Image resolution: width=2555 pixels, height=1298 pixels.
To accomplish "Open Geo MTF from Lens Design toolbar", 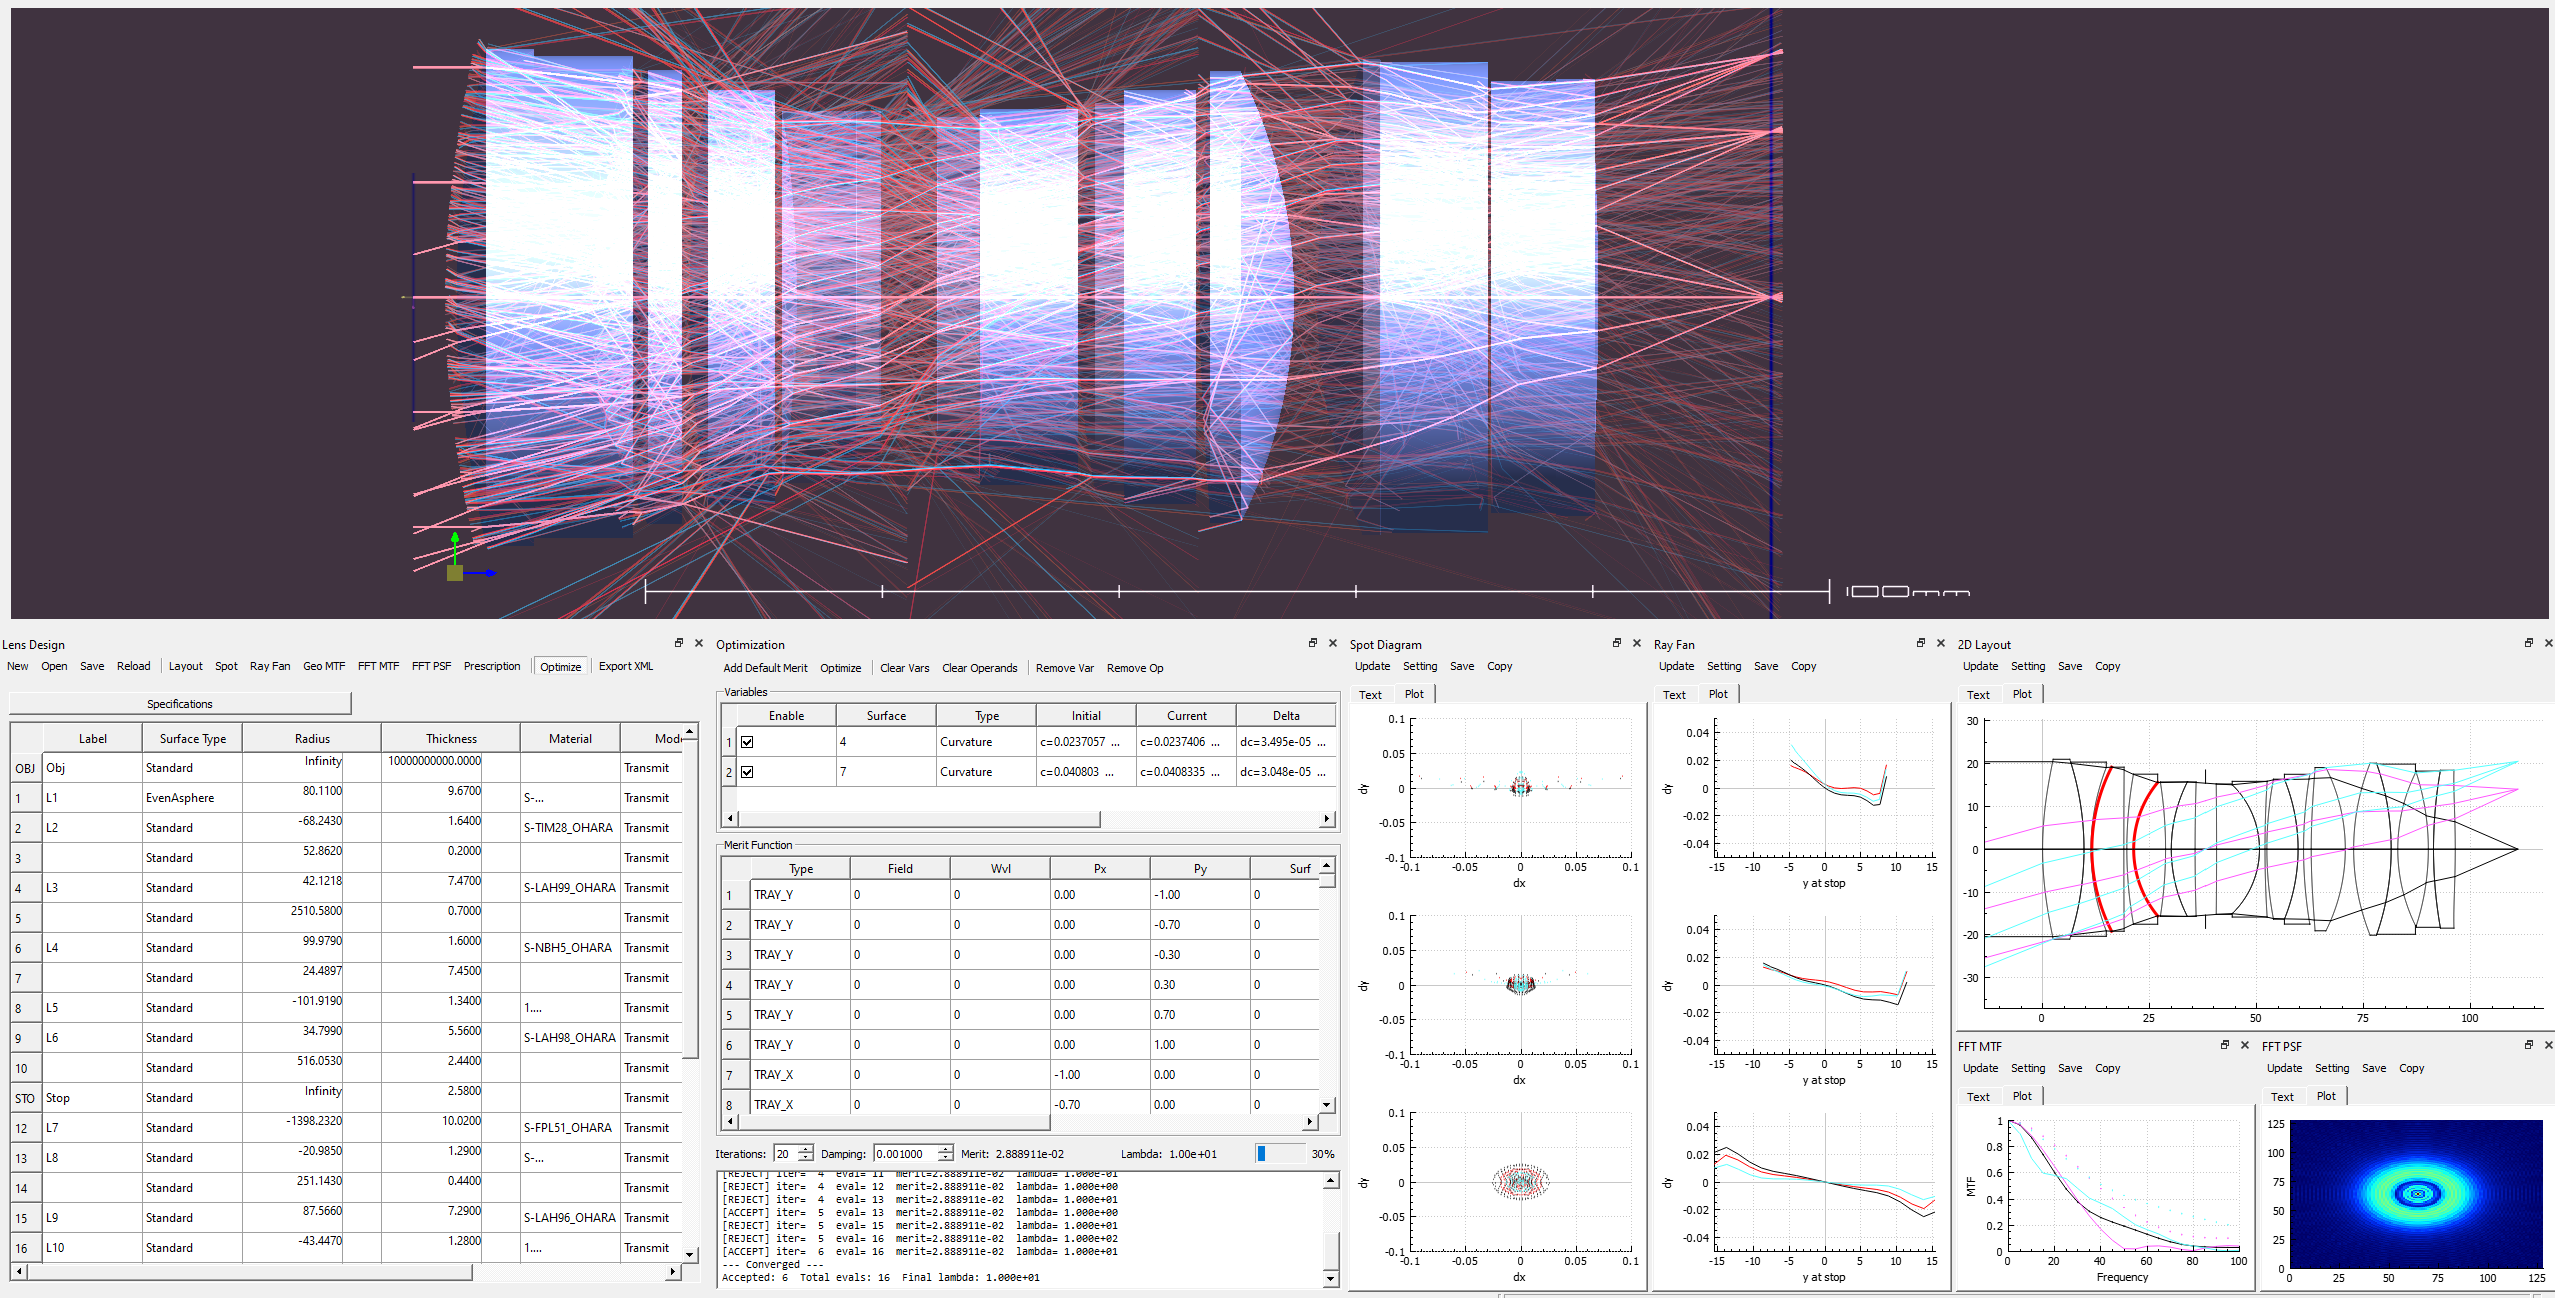I will coord(324,666).
